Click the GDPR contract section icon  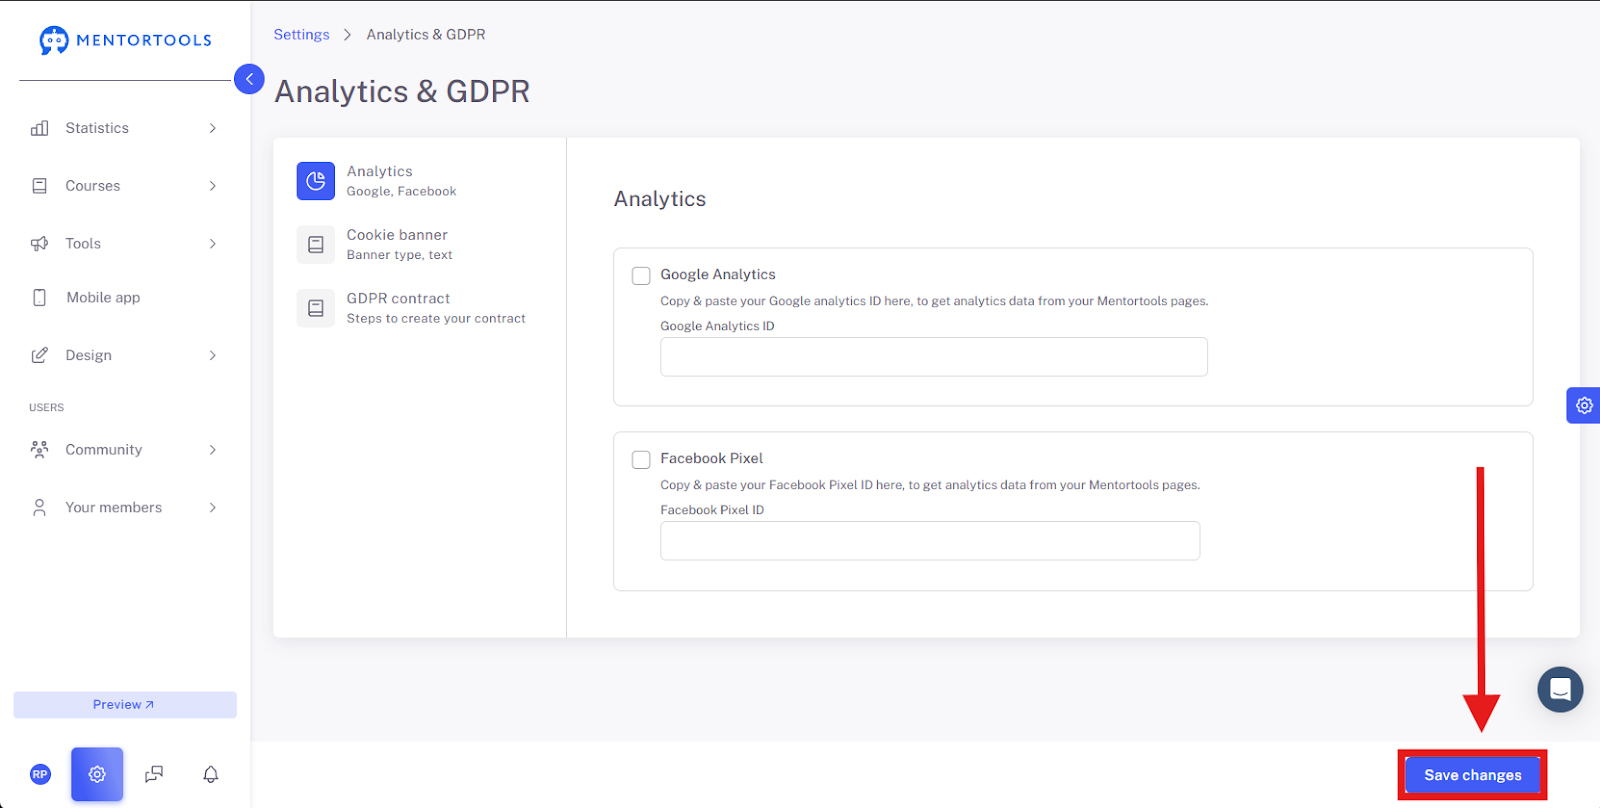point(316,308)
